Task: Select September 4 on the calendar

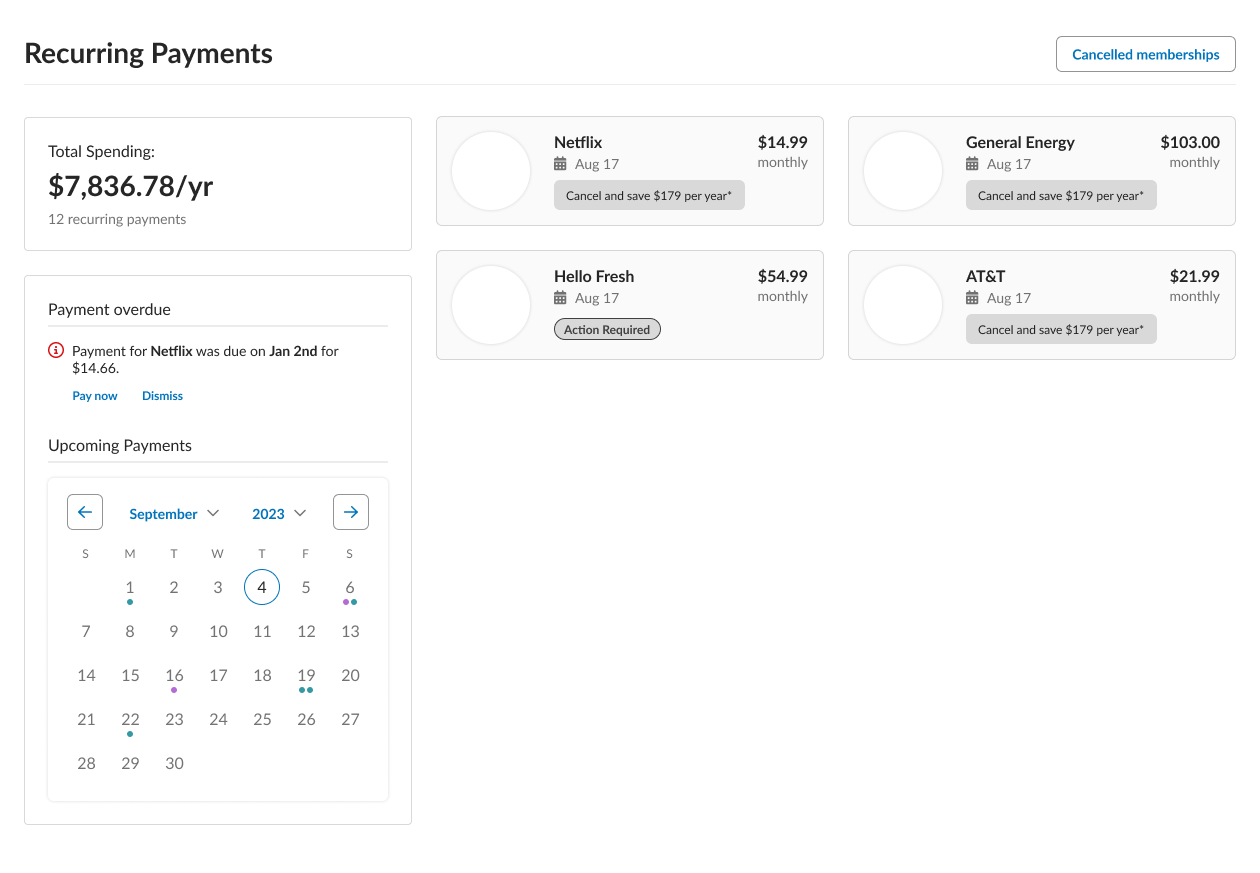Action: pyautogui.click(x=262, y=587)
